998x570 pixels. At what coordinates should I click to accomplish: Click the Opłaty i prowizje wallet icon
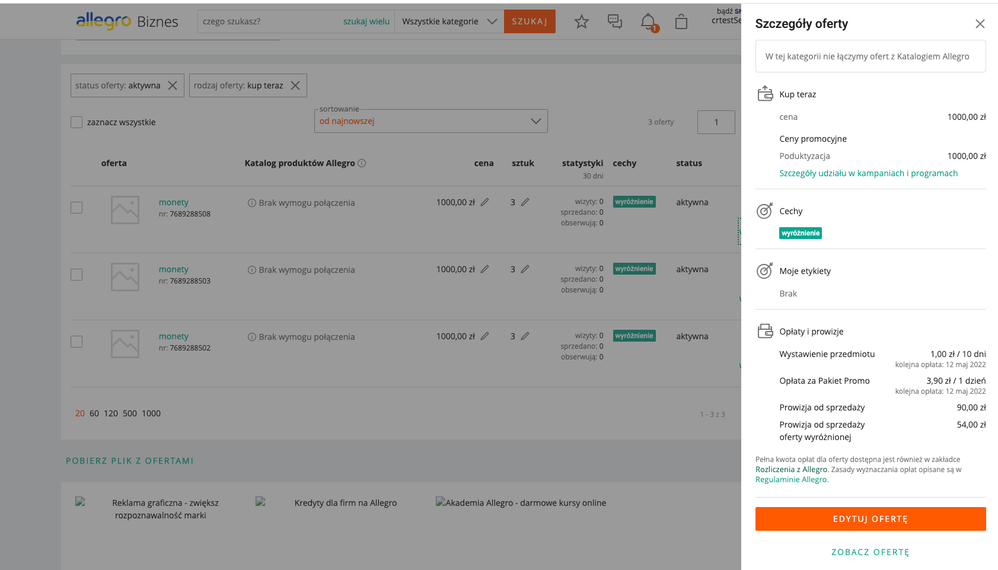pyautogui.click(x=765, y=331)
